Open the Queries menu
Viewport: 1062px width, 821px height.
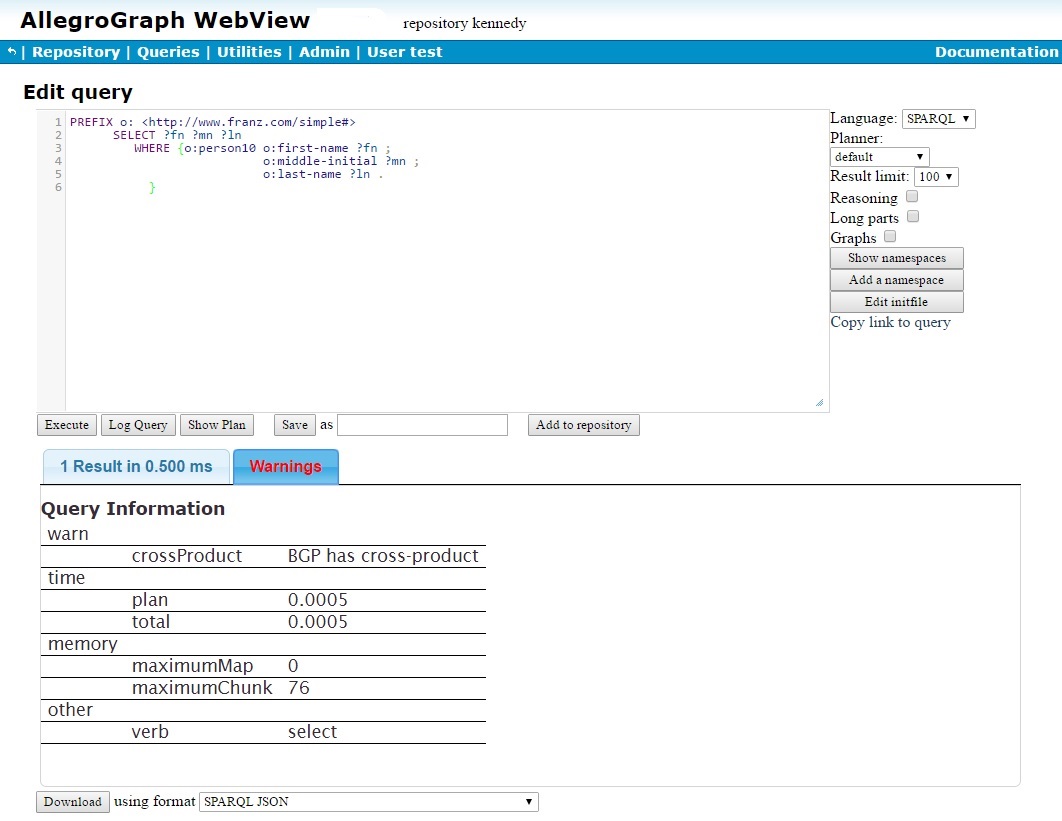[168, 52]
